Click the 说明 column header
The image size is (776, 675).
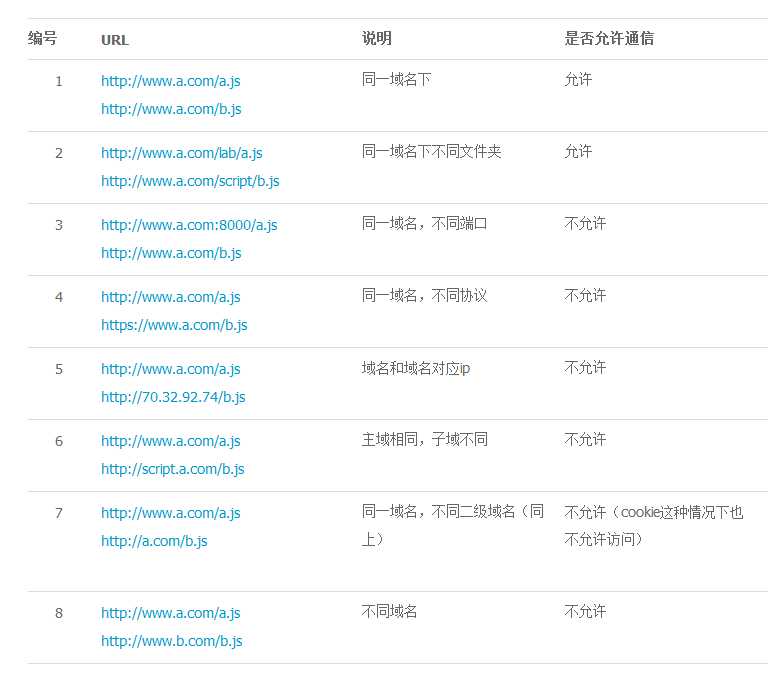(x=377, y=39)
